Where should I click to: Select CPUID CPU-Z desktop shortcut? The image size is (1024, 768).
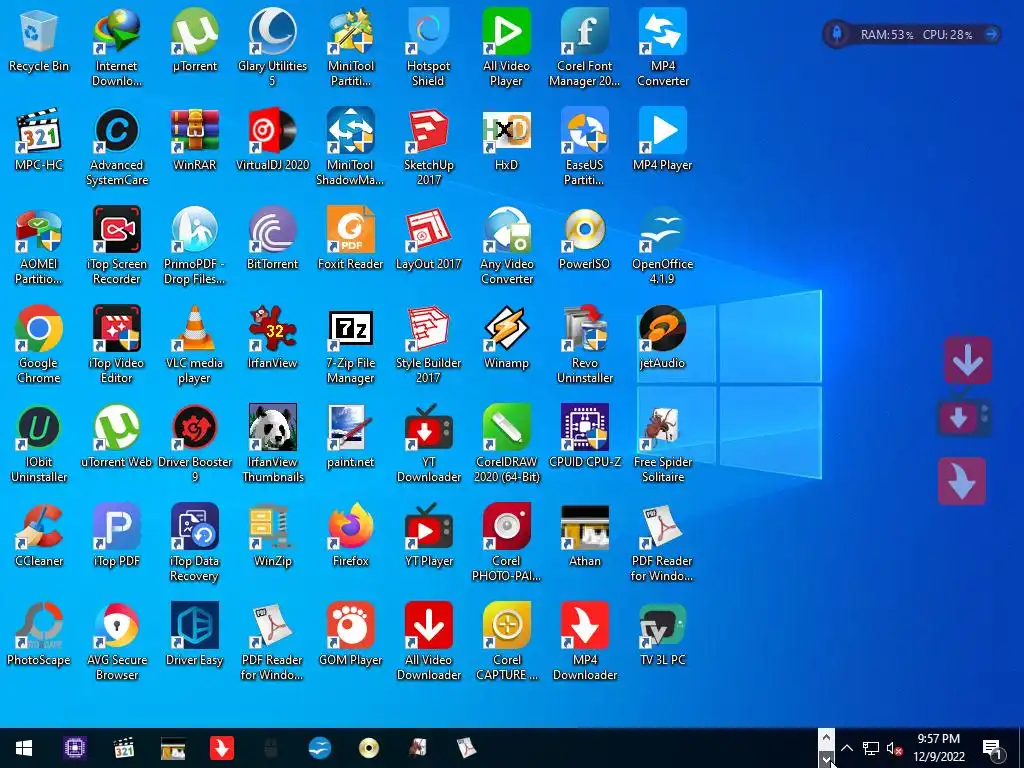584,438
